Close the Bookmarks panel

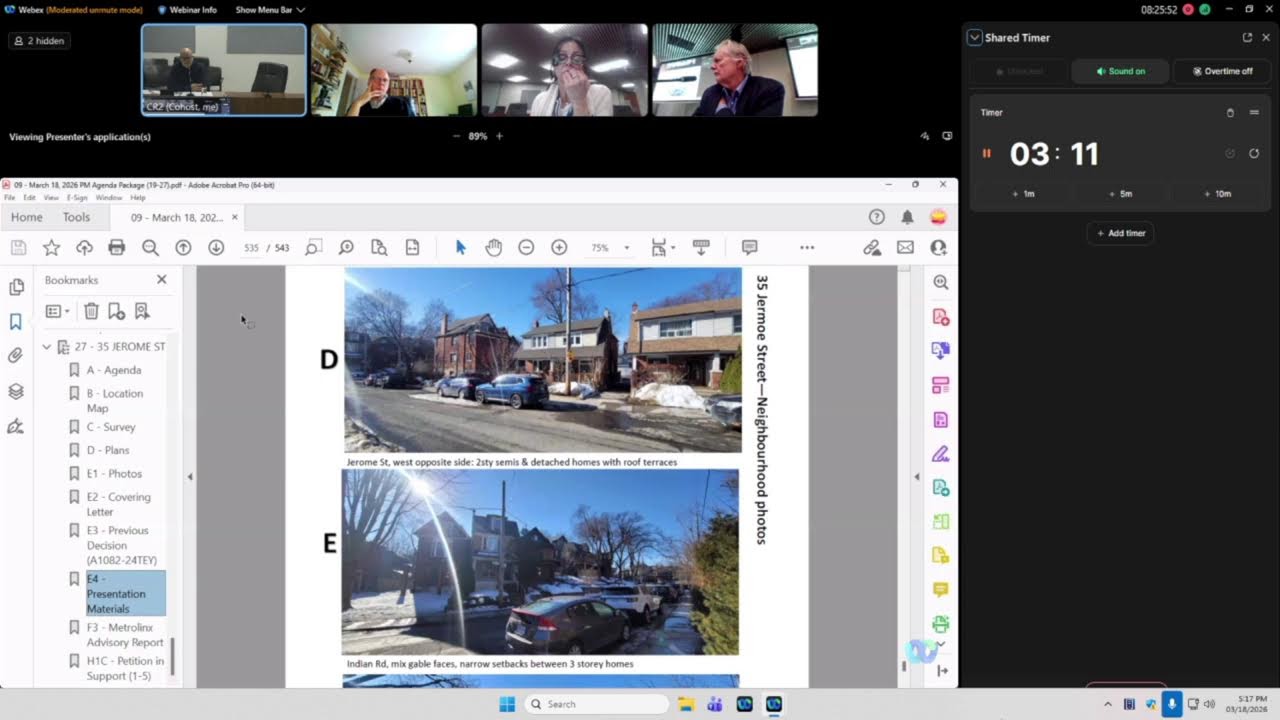tap(162, 280)
